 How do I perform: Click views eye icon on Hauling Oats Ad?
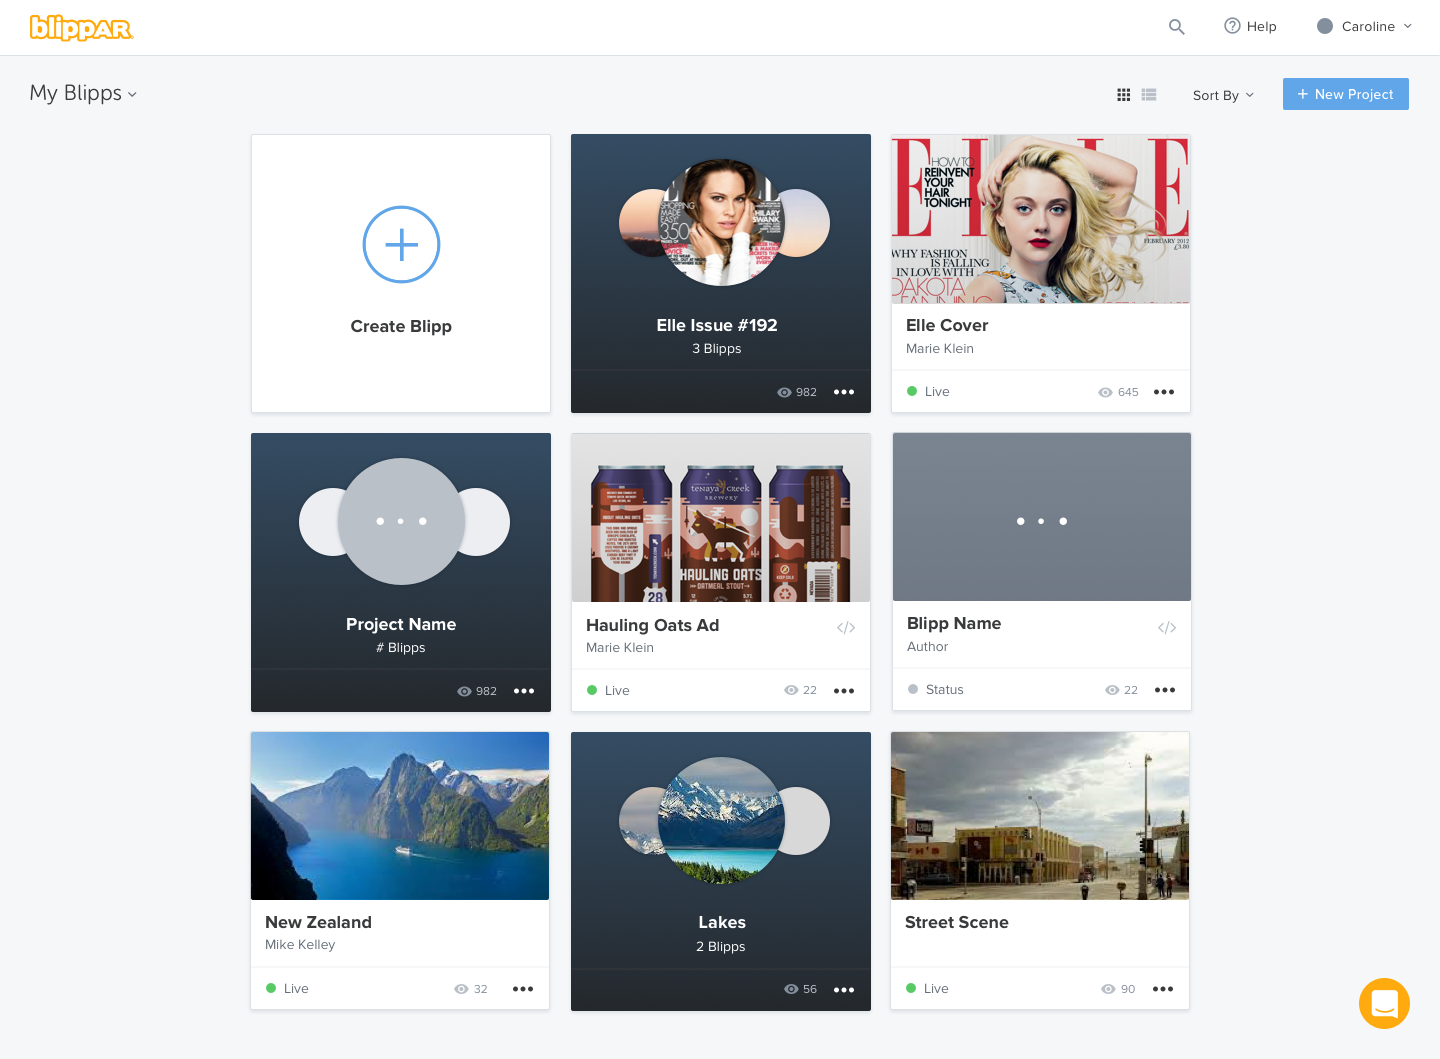pos(792,690)
